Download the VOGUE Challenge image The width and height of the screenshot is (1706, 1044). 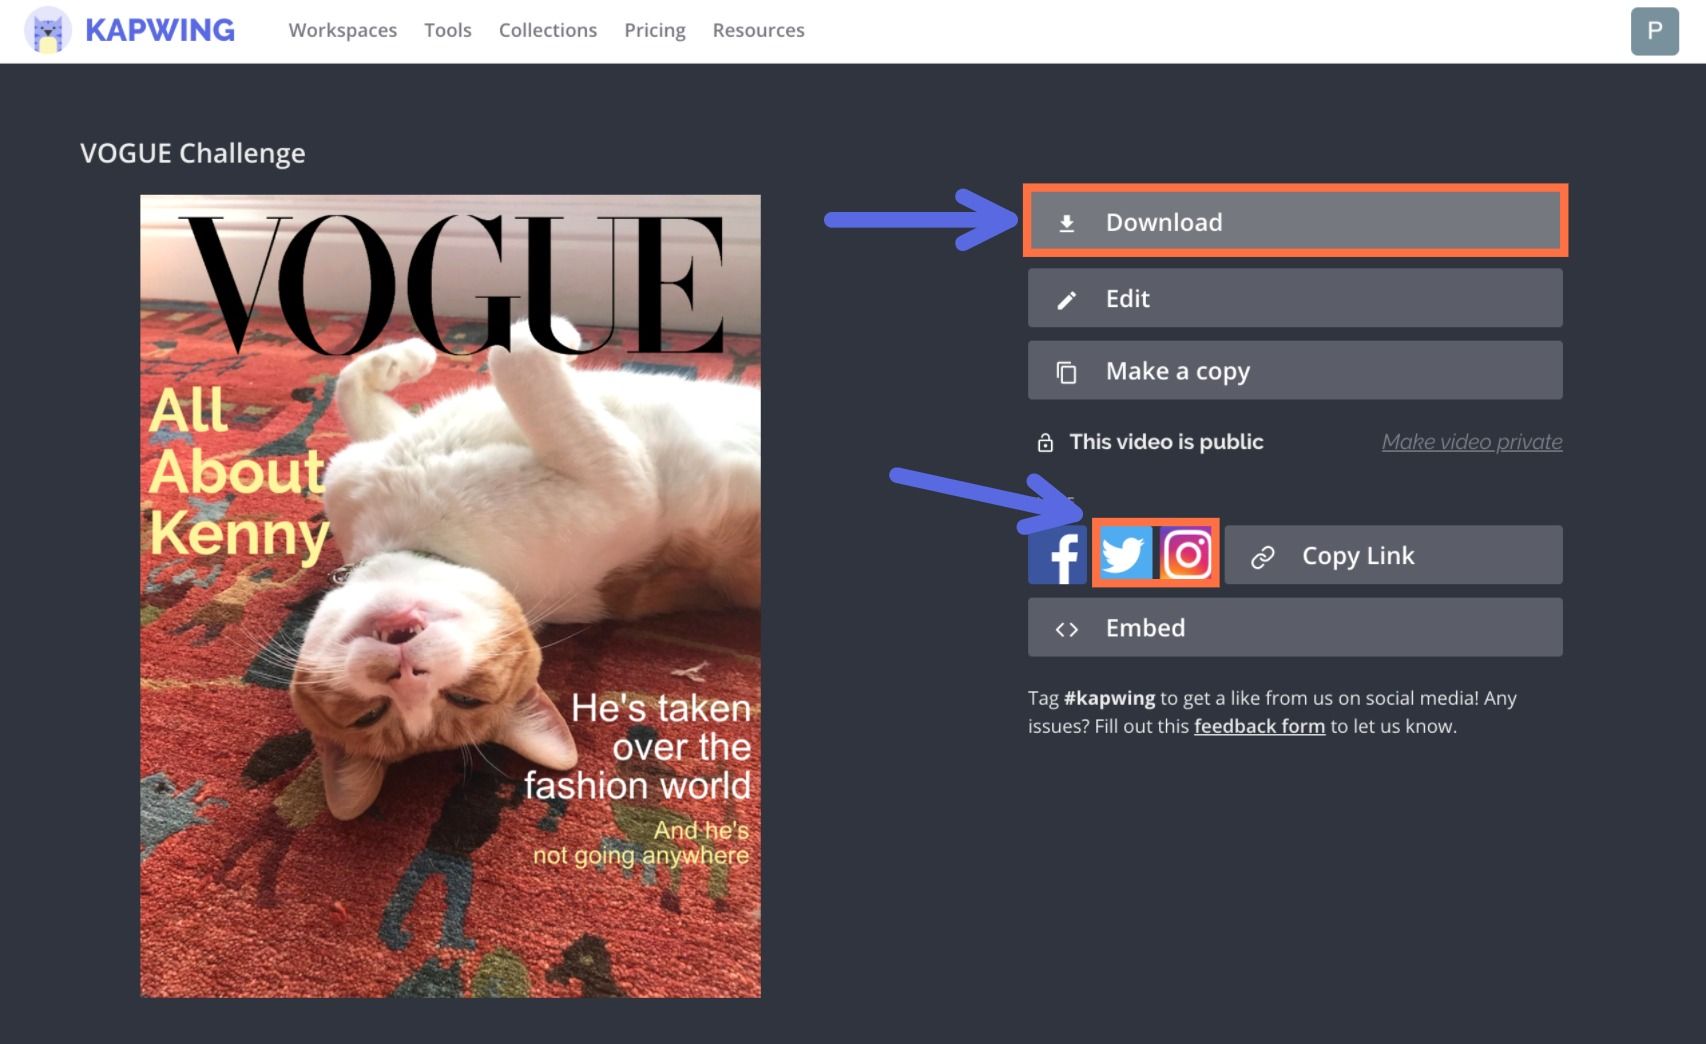click(1295, 222)
